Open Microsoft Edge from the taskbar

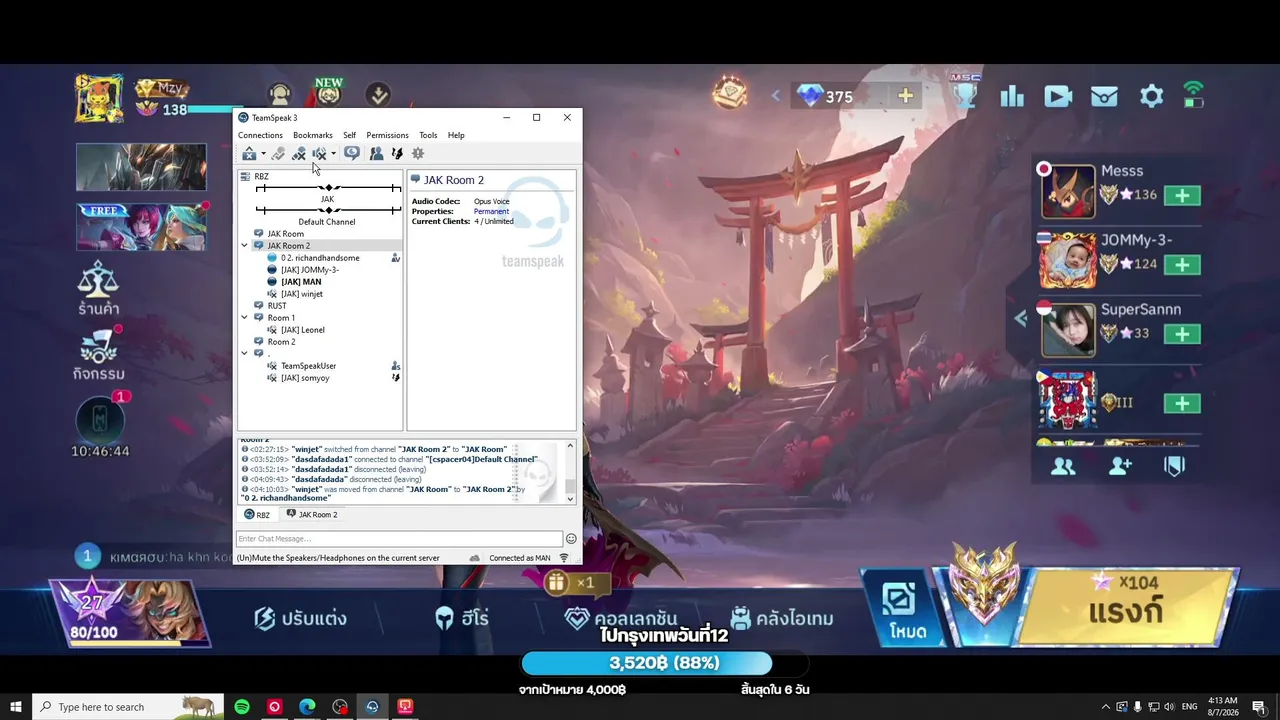[307, 707]
